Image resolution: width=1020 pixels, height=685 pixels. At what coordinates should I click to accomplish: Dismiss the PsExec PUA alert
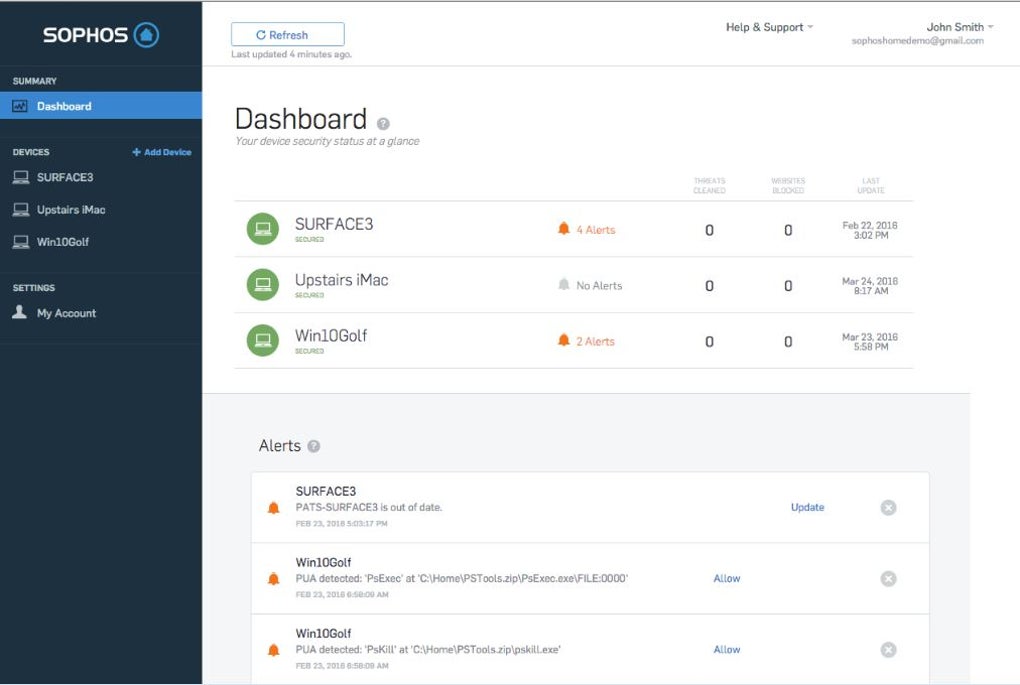[888, 579]
